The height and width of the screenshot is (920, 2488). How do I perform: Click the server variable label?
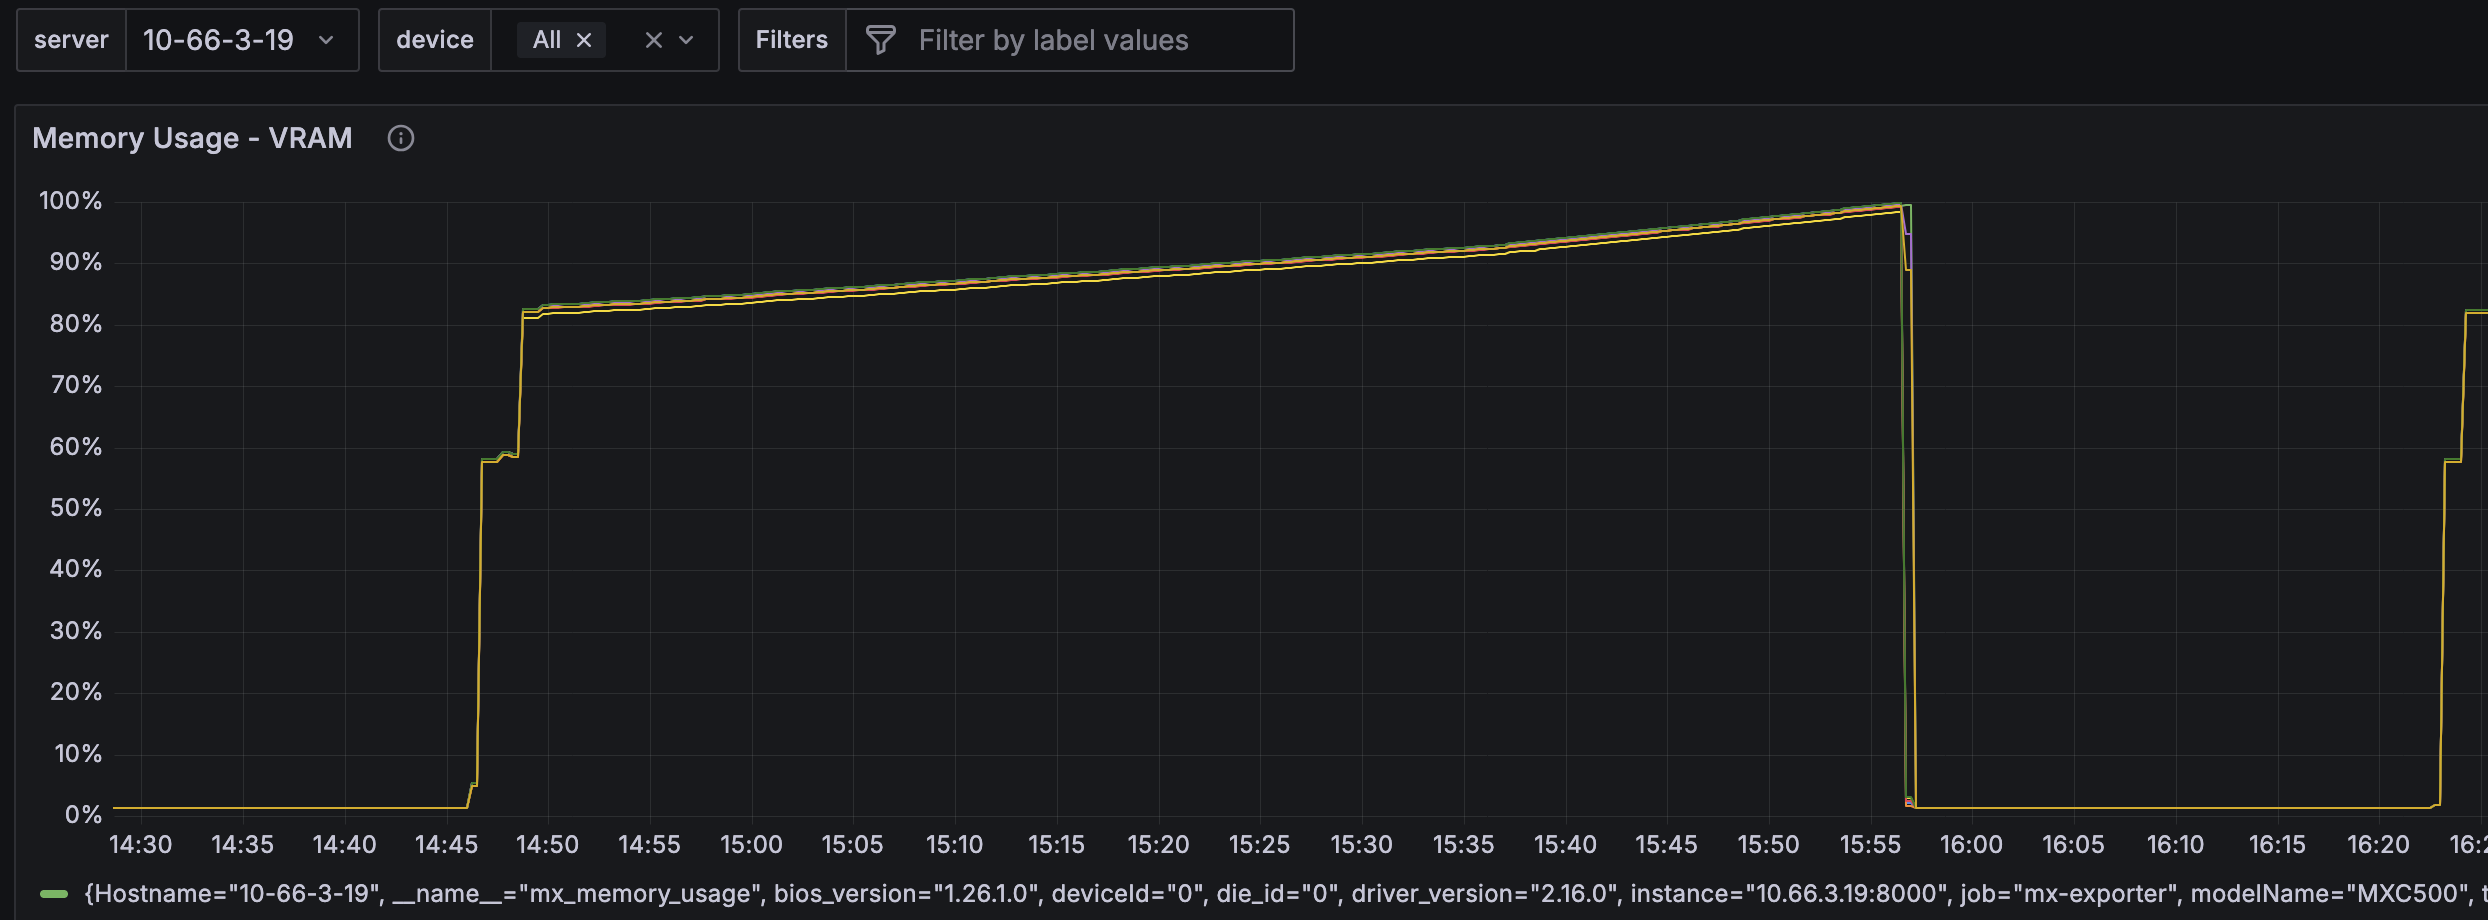(71, 40)
